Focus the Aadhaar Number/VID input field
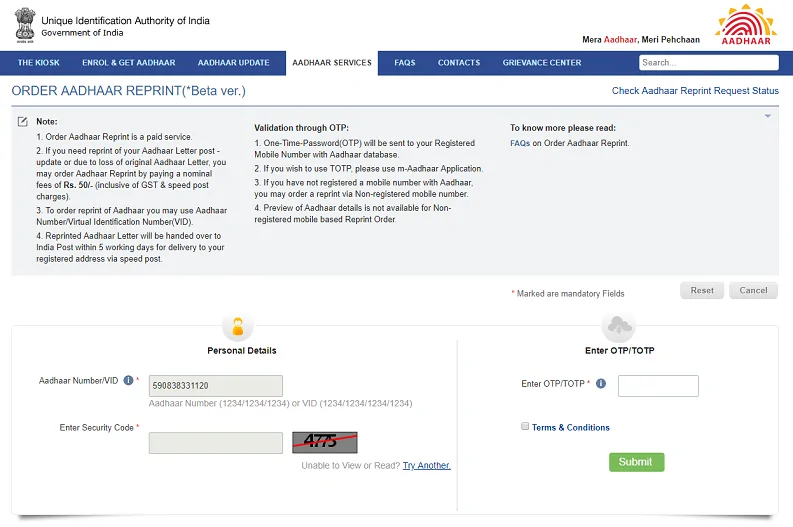The width and height of the screenshot is (793, 527). pos(215,386)
